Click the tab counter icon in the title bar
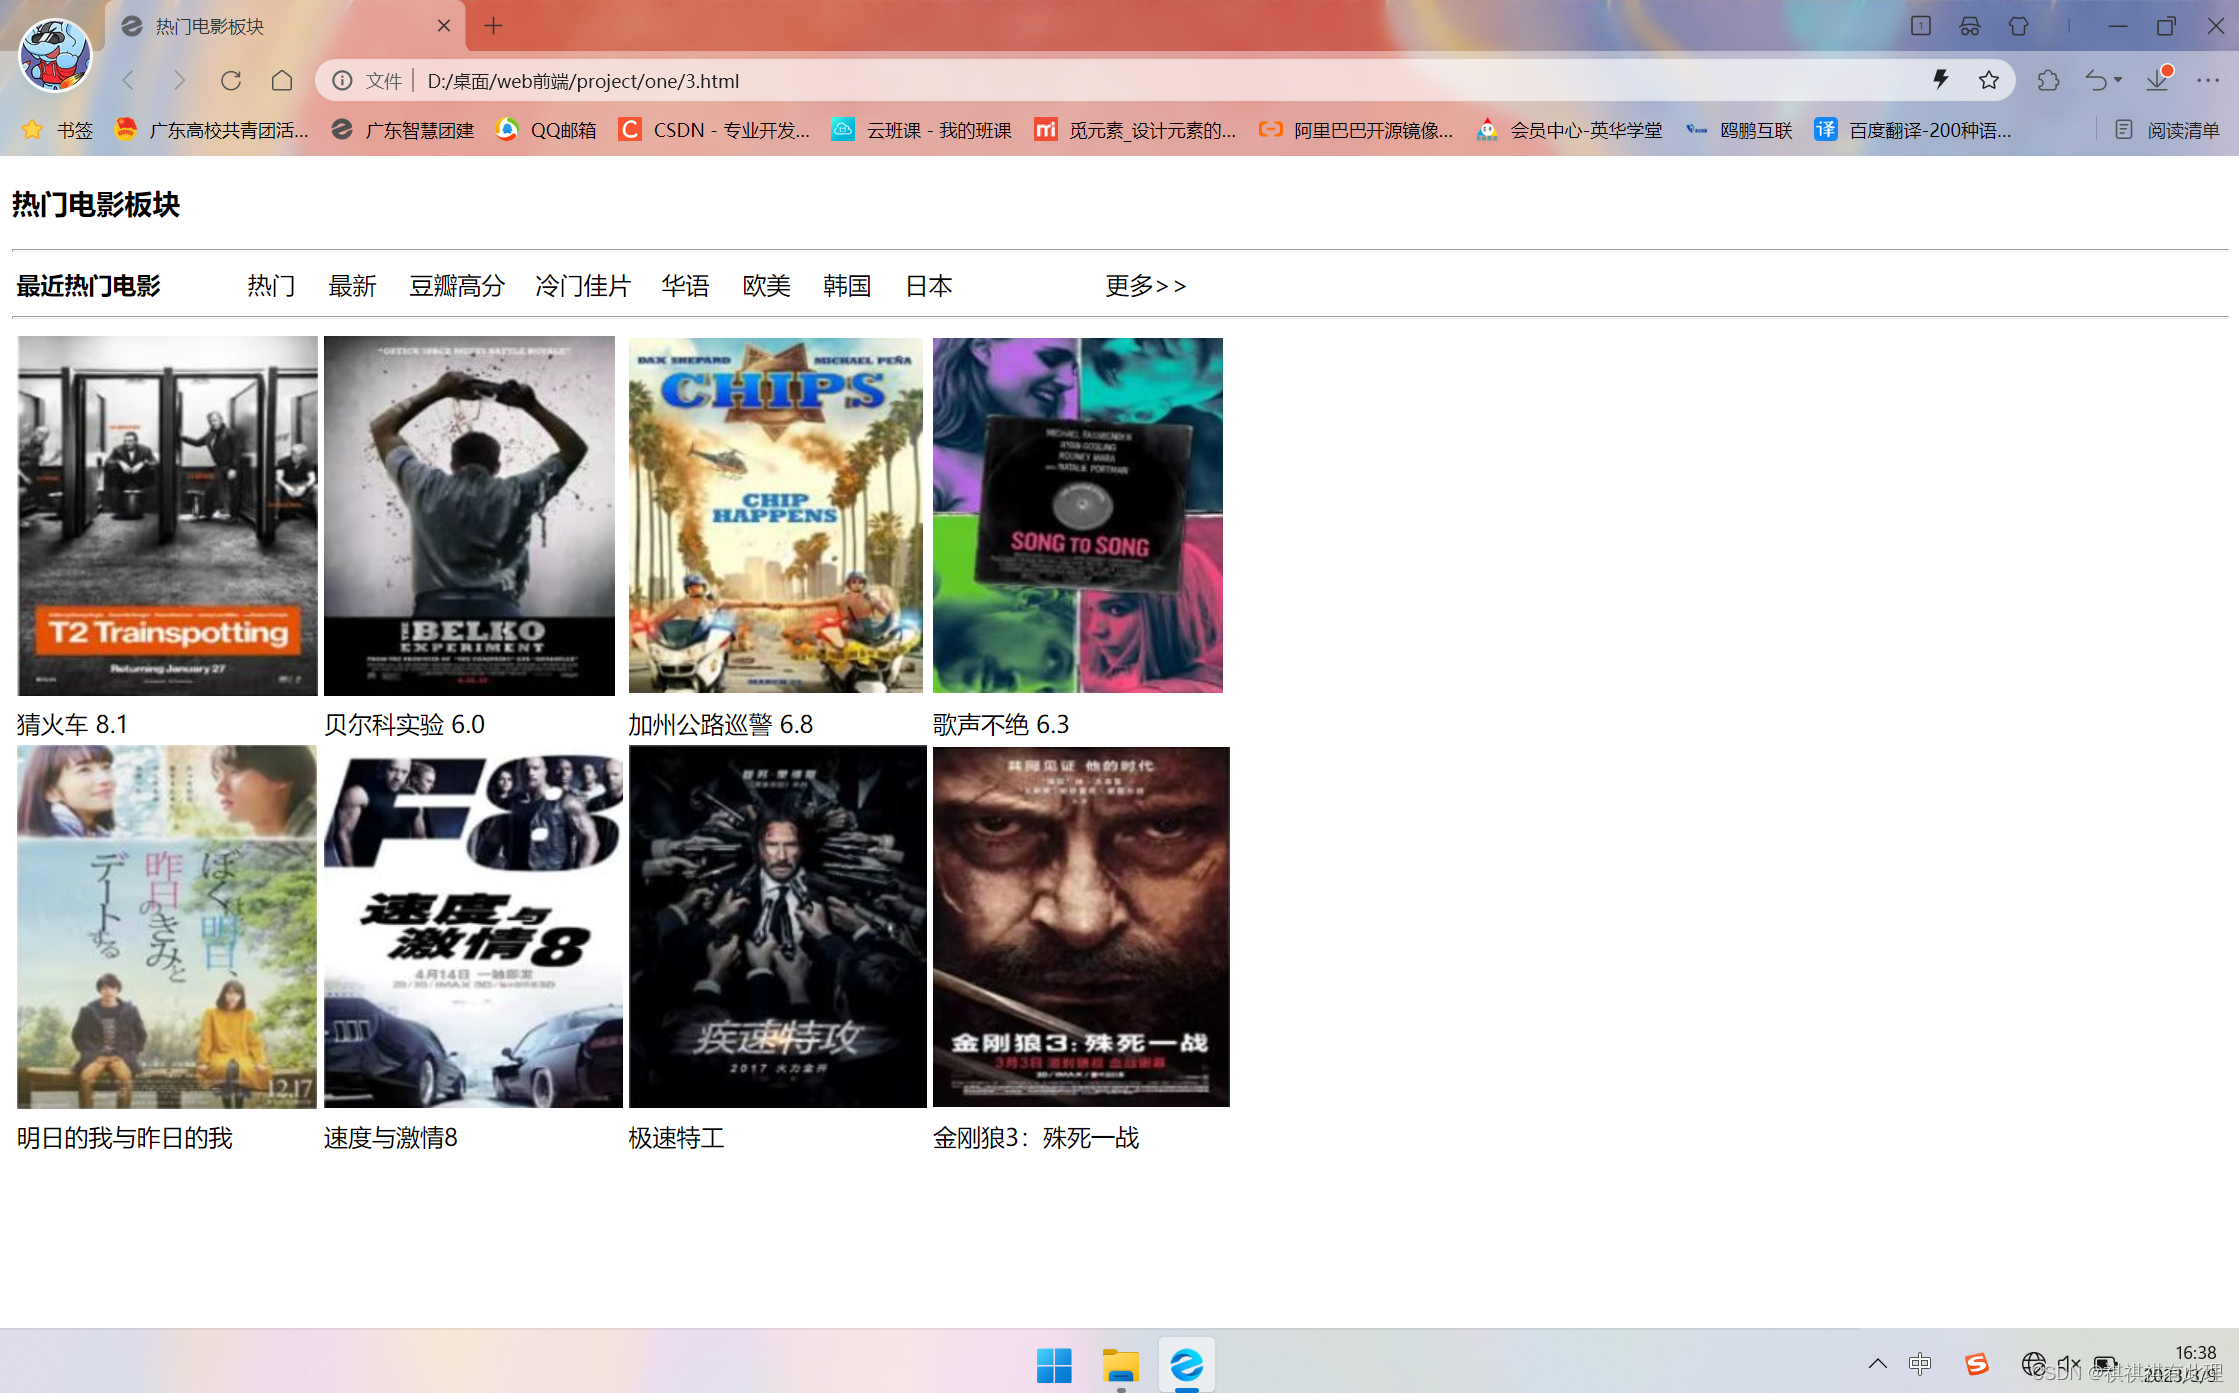The image size is (2239, 1393). tap(1920, 26)
